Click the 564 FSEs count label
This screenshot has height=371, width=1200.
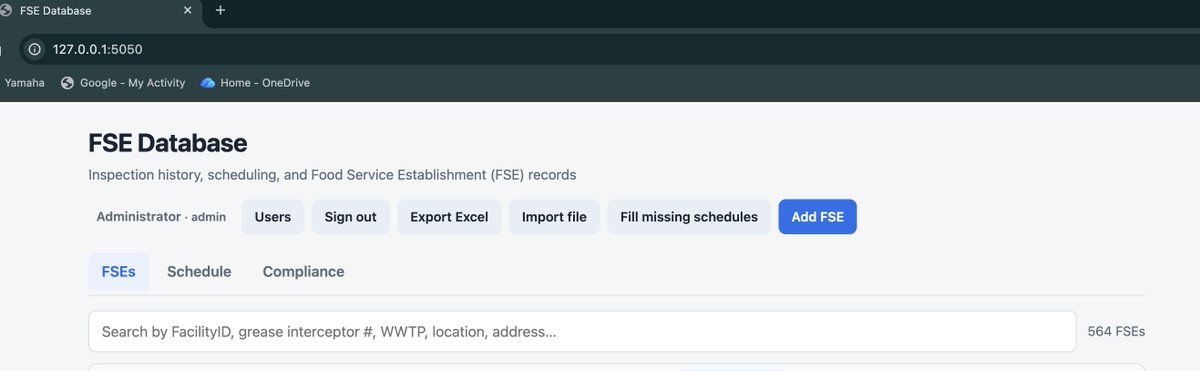pyautogui.click(x=1116, y=332)
